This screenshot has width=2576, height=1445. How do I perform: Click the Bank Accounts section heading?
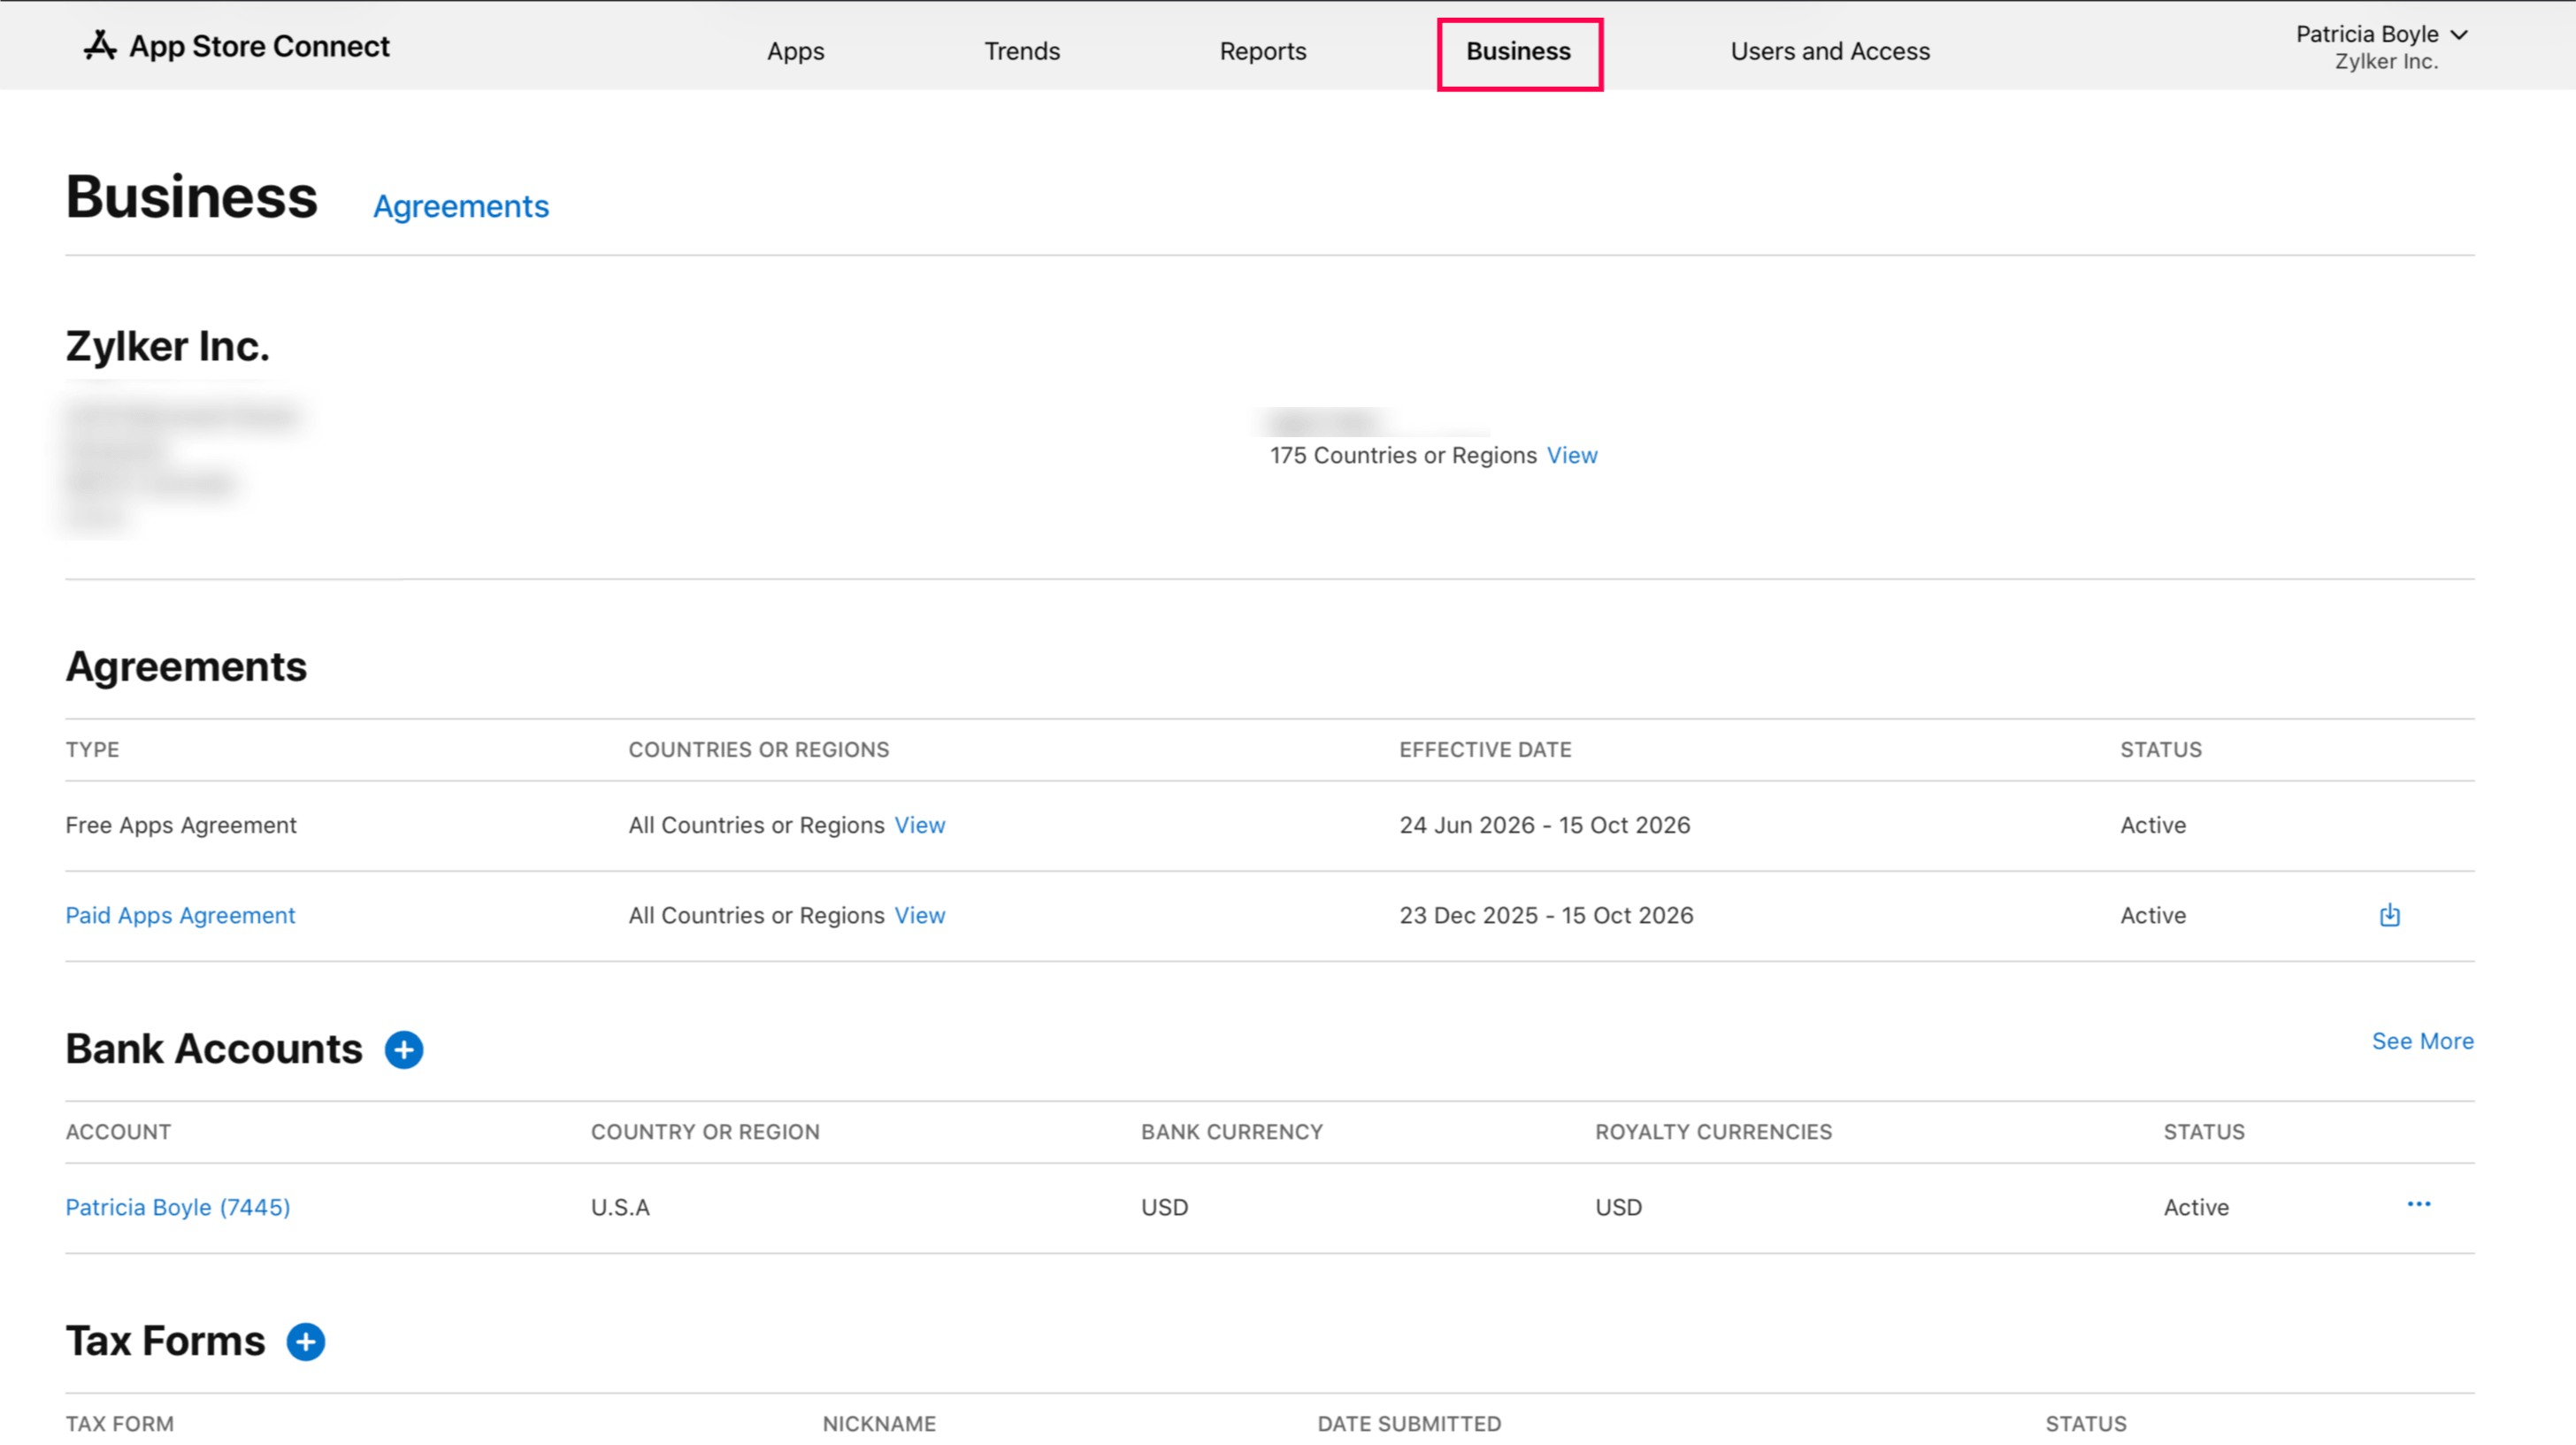pyautogui.click(x=214, y=1049)
